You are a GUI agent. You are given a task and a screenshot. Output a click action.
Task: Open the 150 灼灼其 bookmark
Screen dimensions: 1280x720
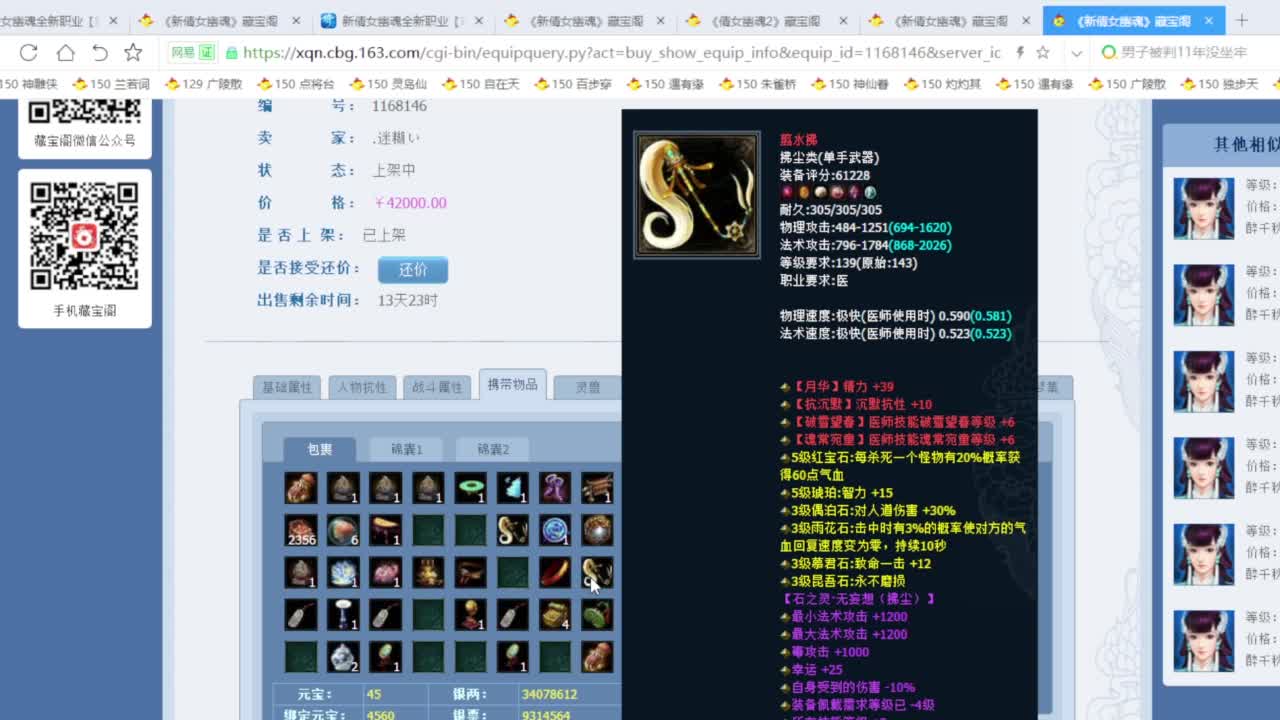pyautogui.click(x=942, y=85)
